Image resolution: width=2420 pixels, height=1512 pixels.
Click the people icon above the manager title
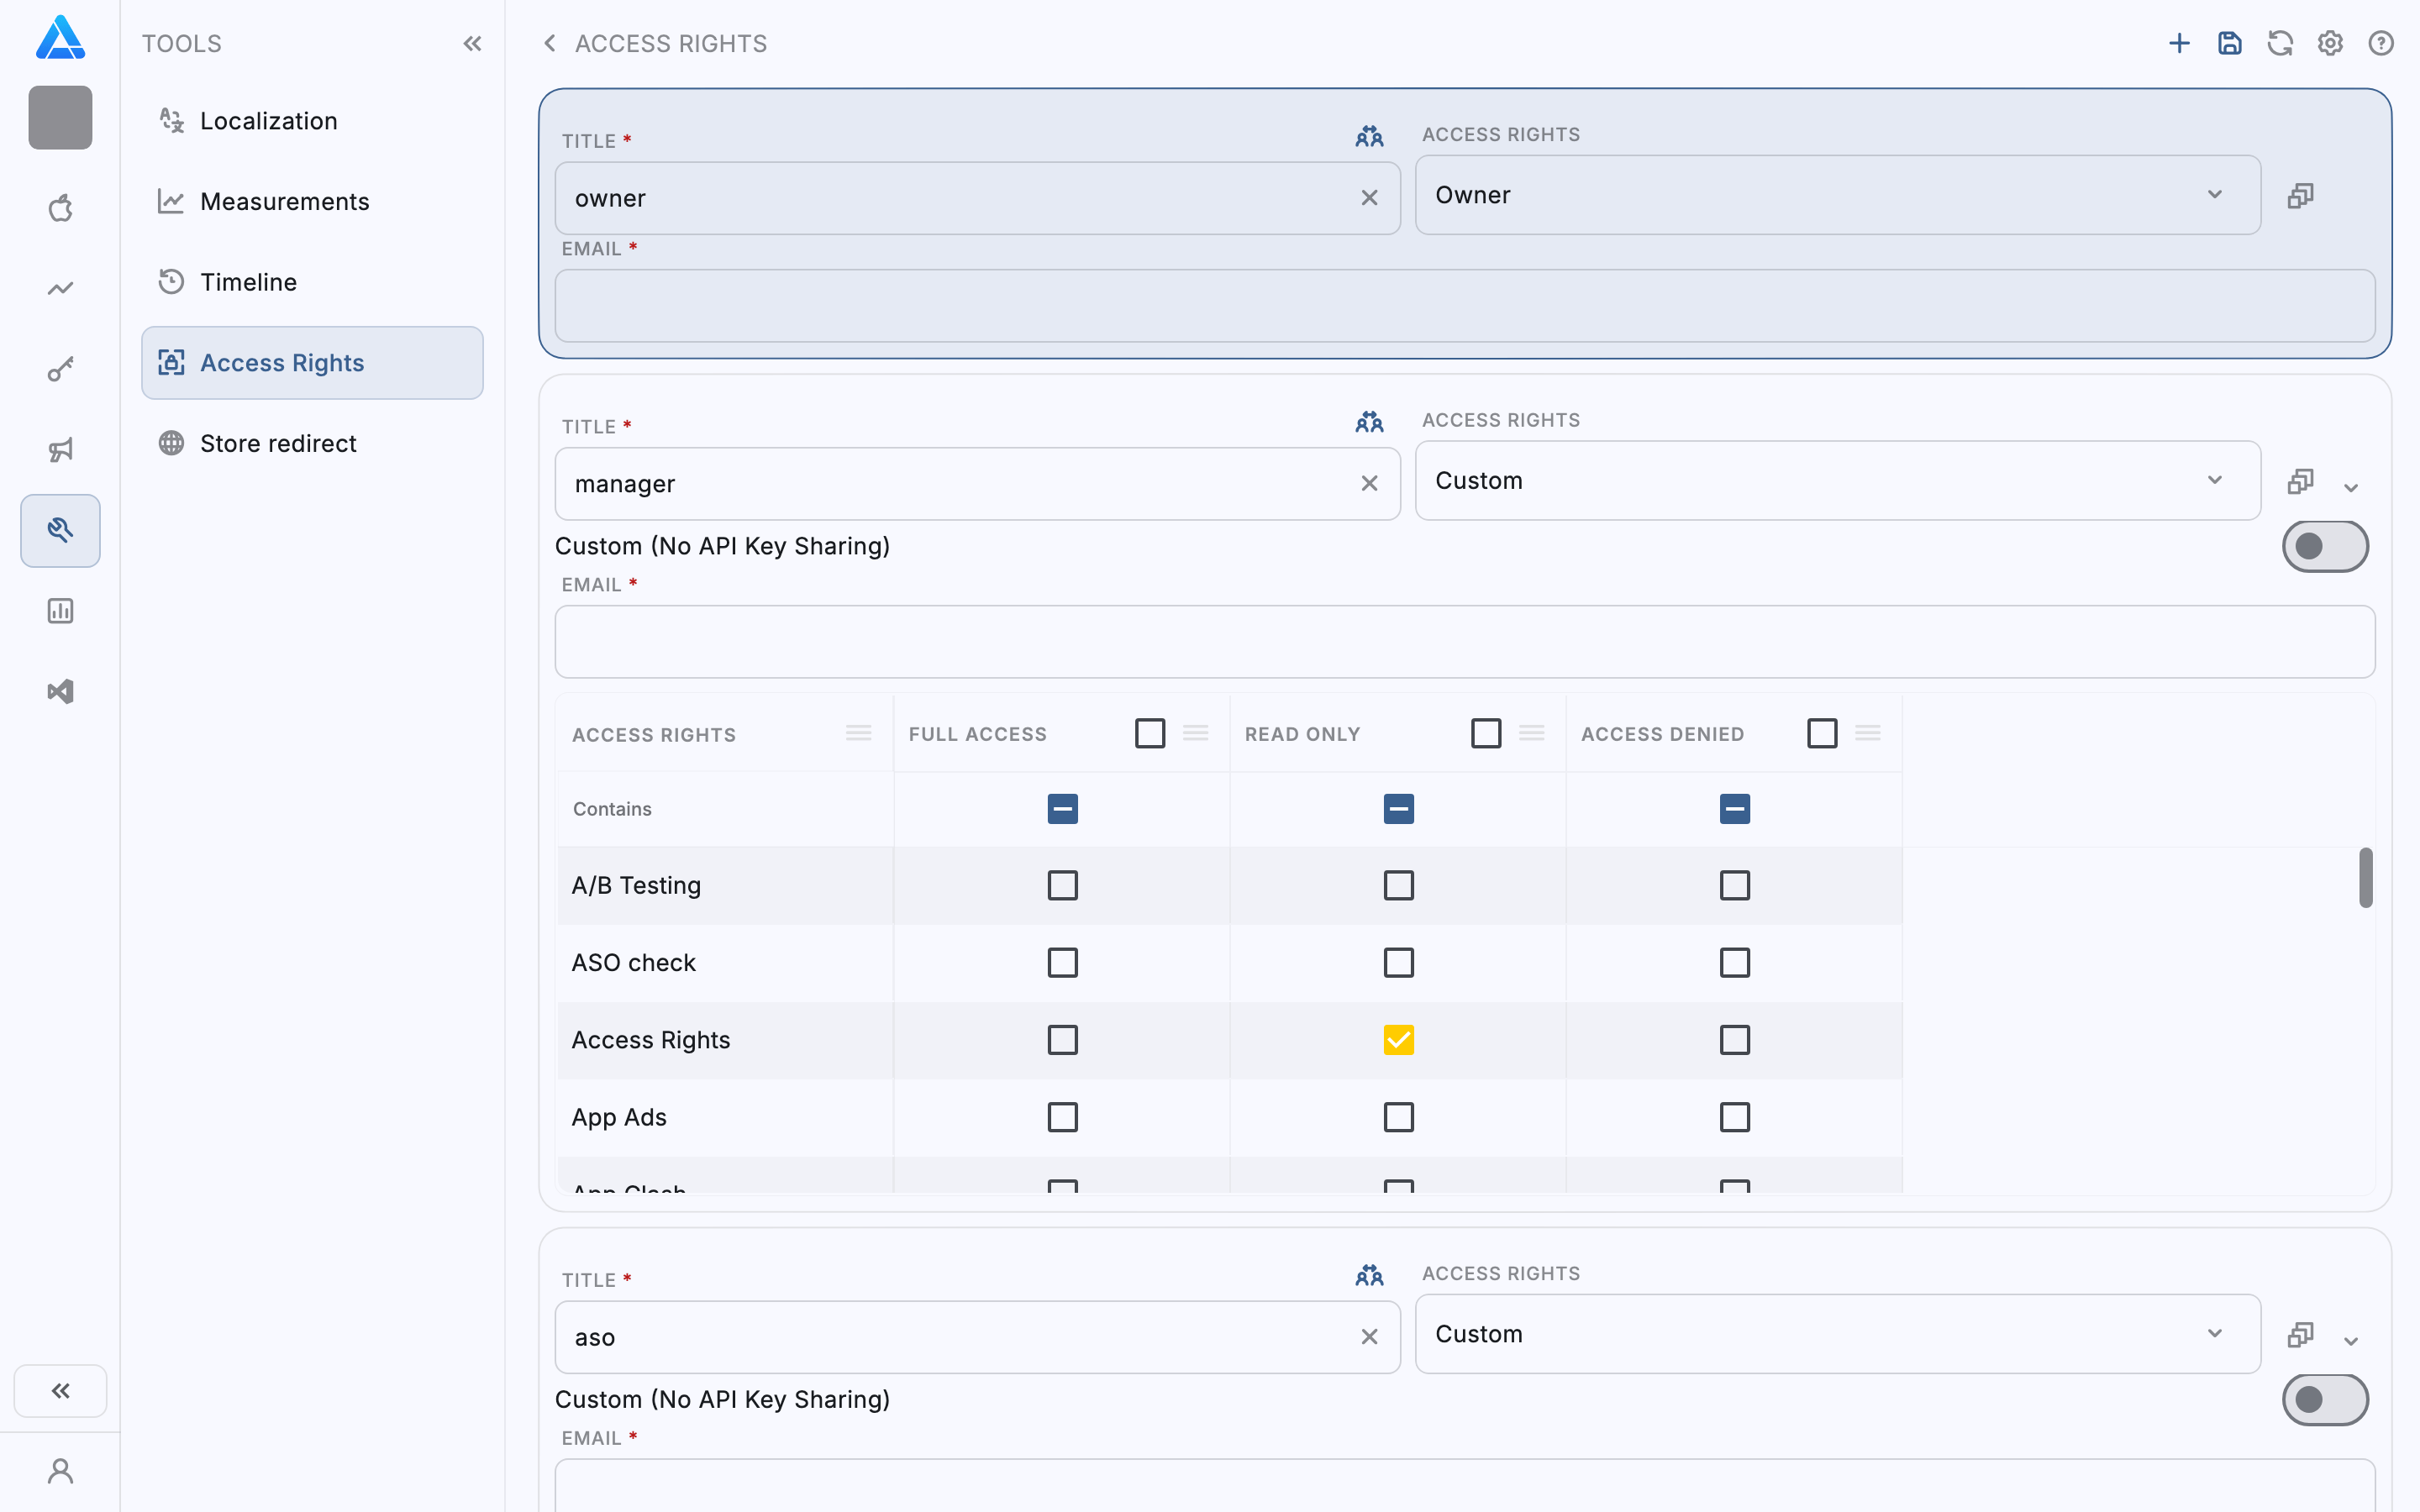pyautogui.click(x=1369, y=422)
